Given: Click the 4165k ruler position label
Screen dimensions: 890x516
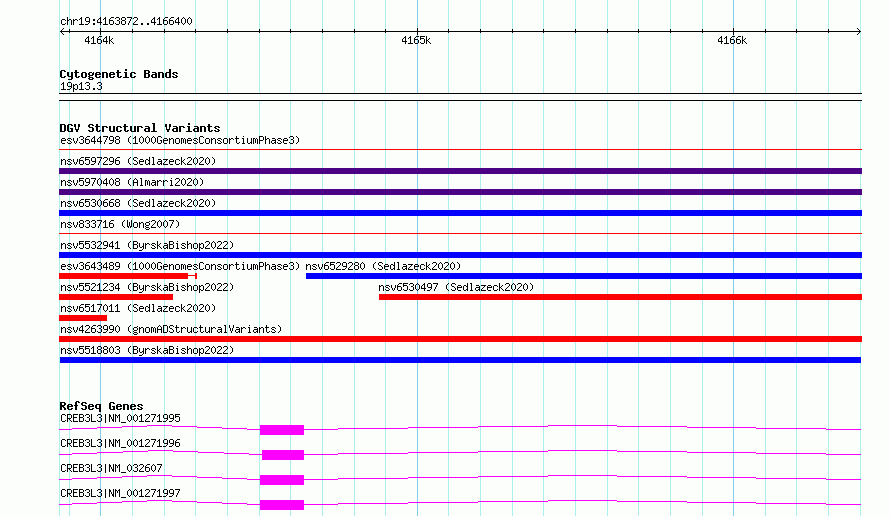Looking at the screenshot, I should pyautogui.click(x=416, y=40).
